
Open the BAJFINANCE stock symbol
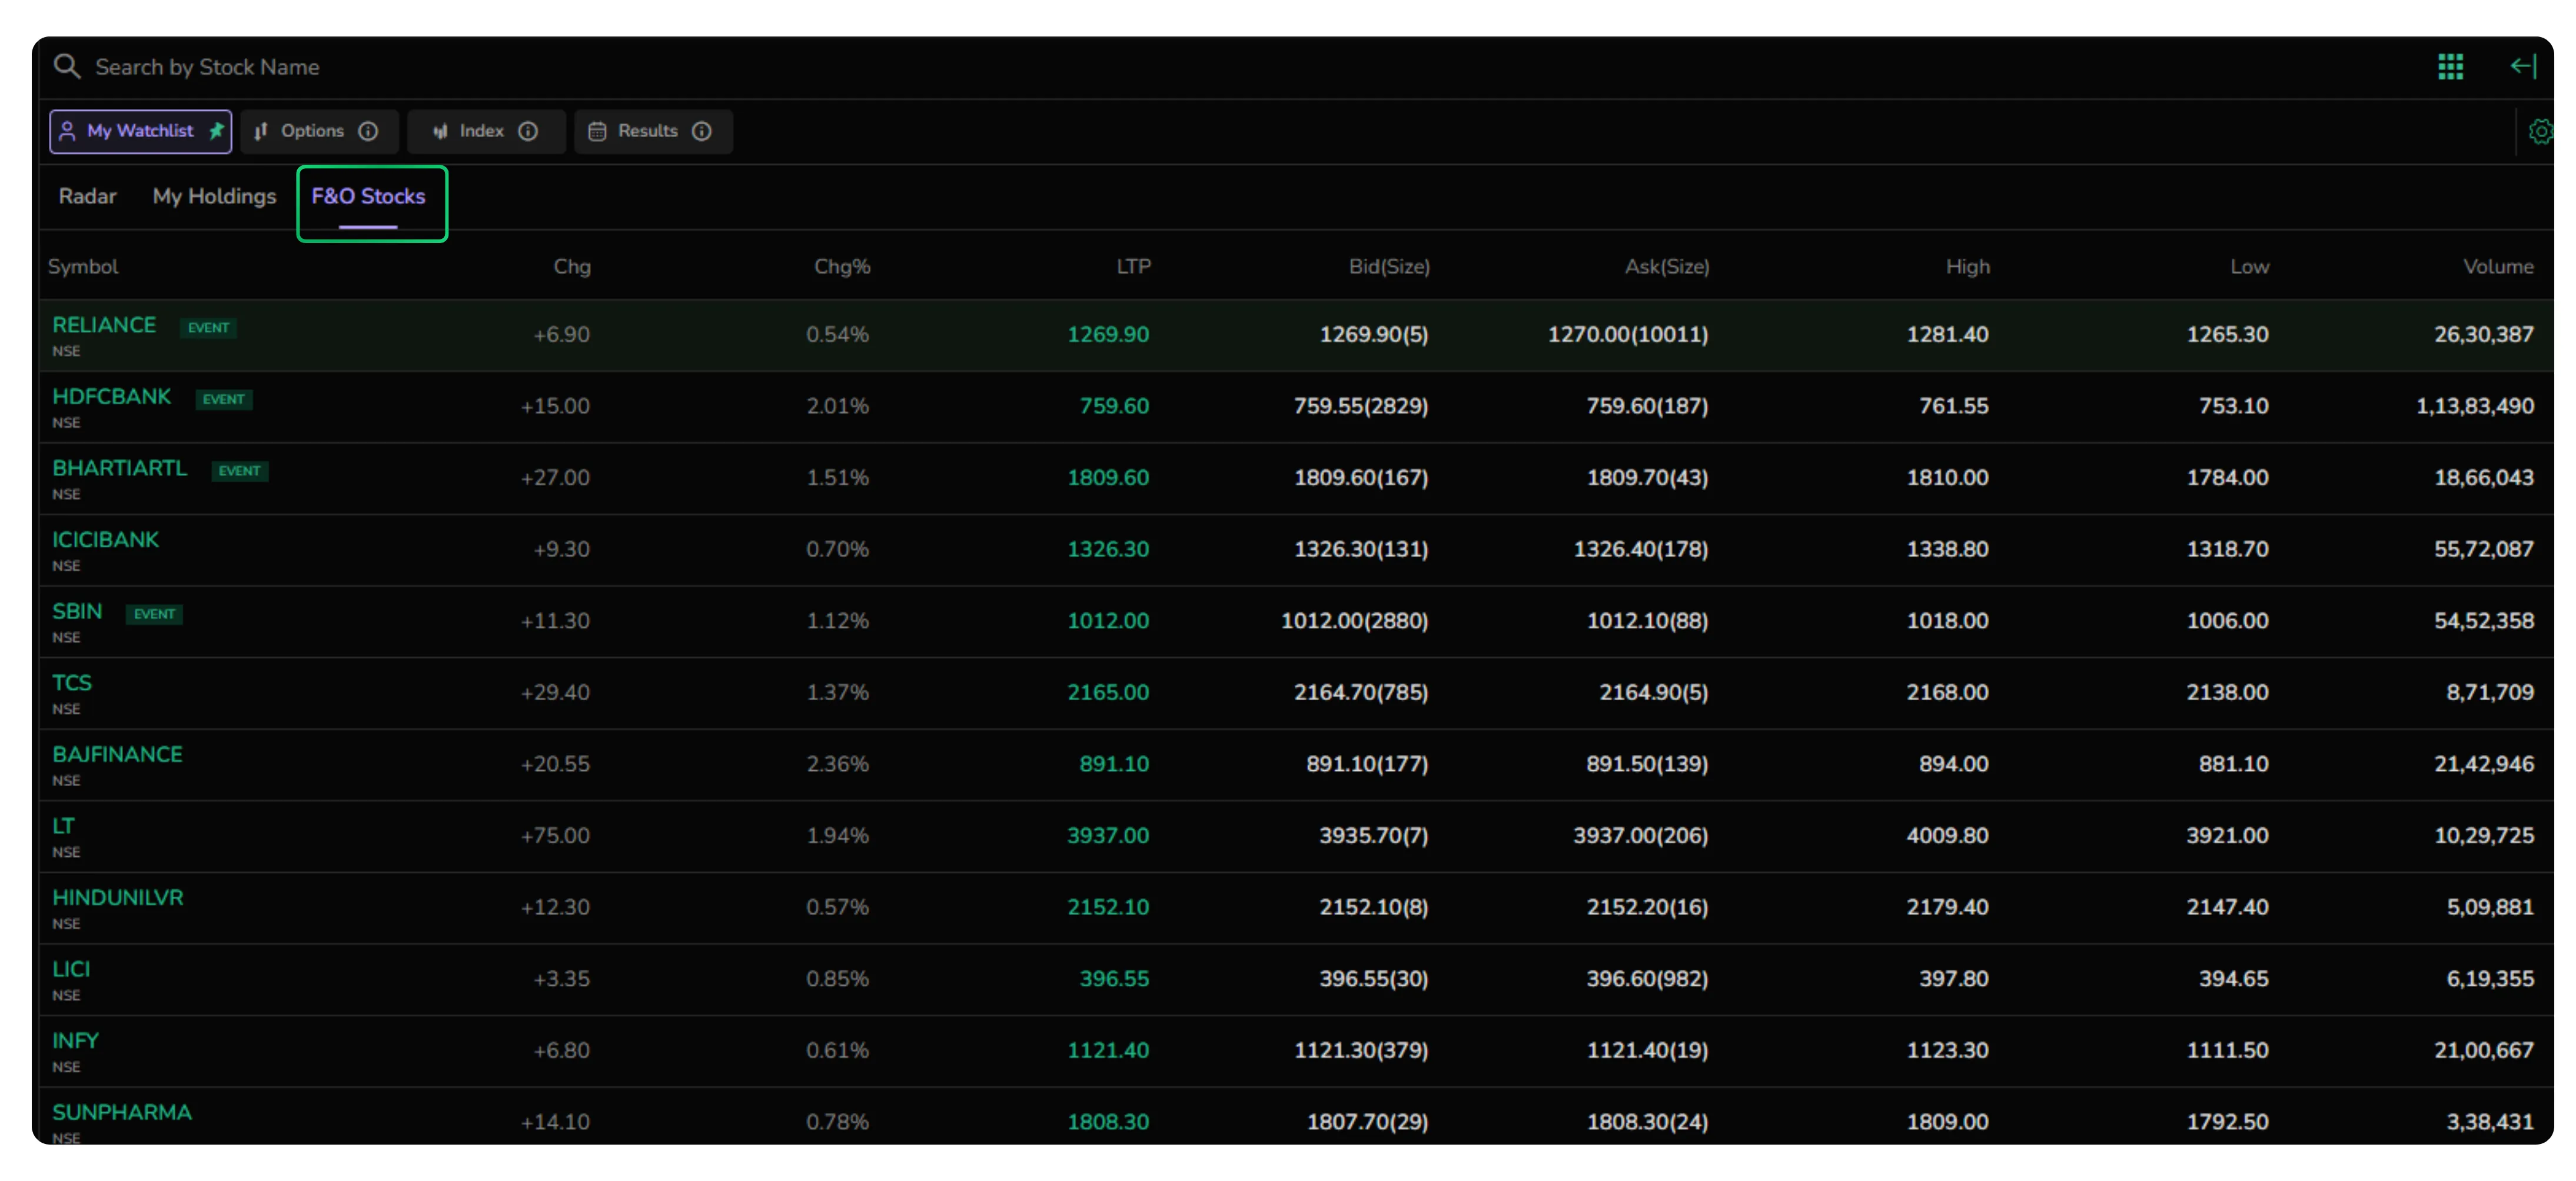(x=117, y=755)
